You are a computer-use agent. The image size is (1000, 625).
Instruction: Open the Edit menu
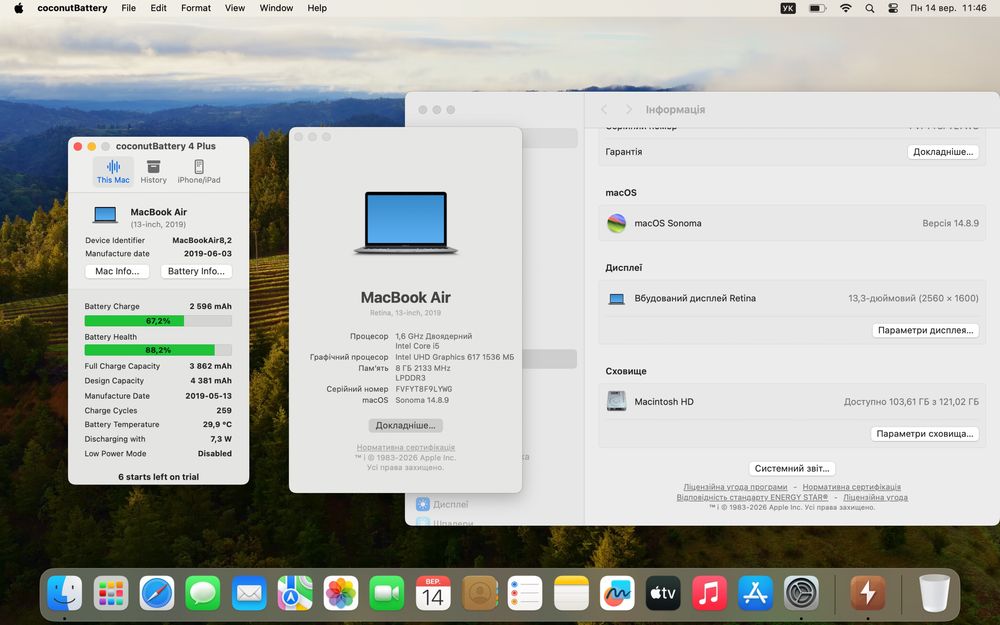click(x=158, y=8)
